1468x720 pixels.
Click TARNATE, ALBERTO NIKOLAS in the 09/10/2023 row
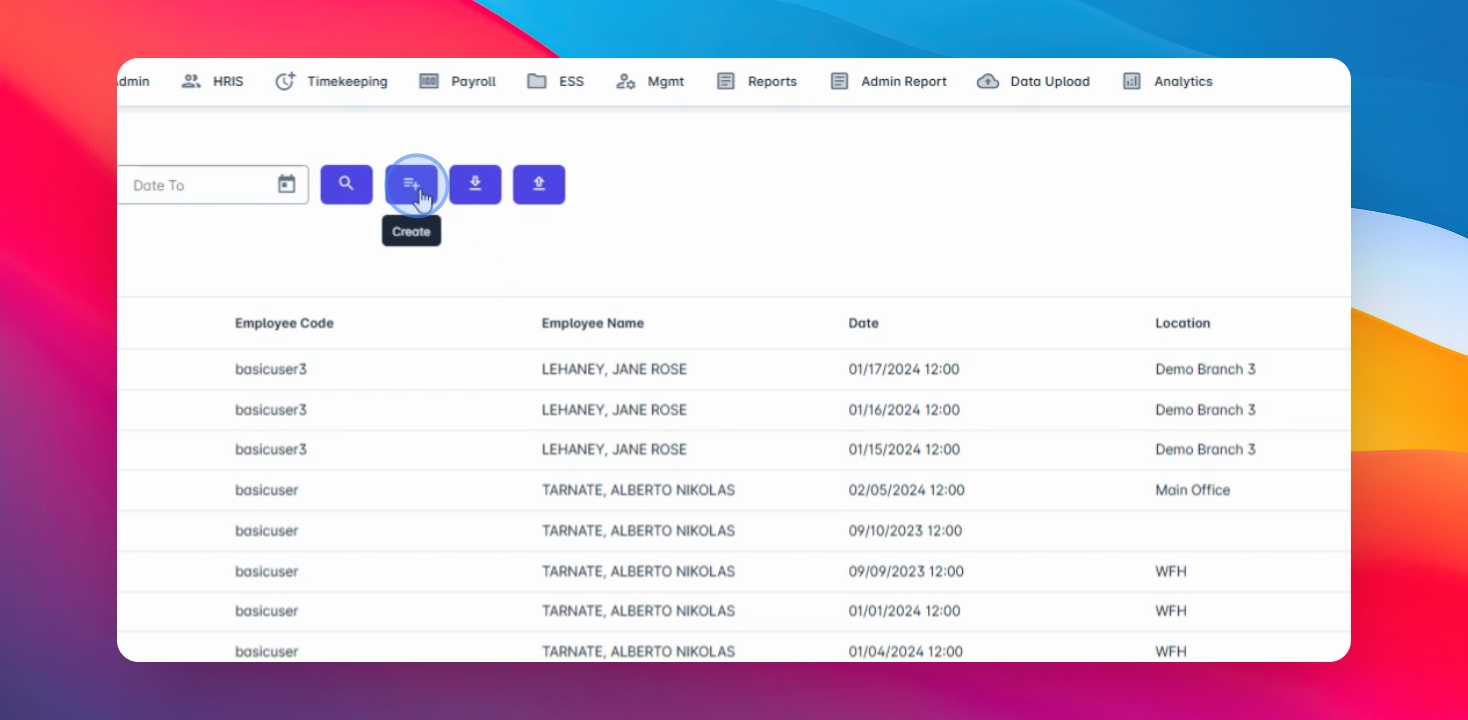tap(638, 531)
